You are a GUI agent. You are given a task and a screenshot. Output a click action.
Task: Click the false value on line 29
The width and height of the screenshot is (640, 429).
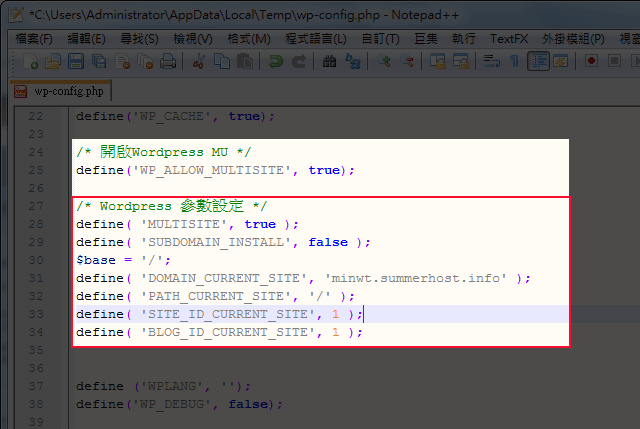(x=328, y=242)
